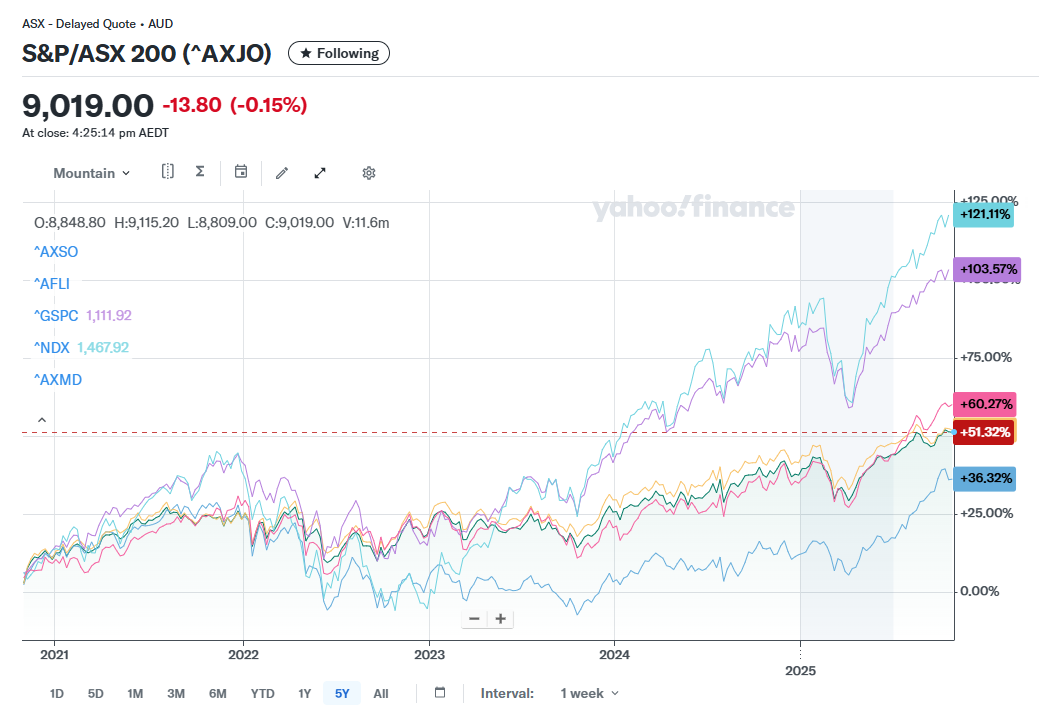Select the All time range

click(x=381, y=693)
